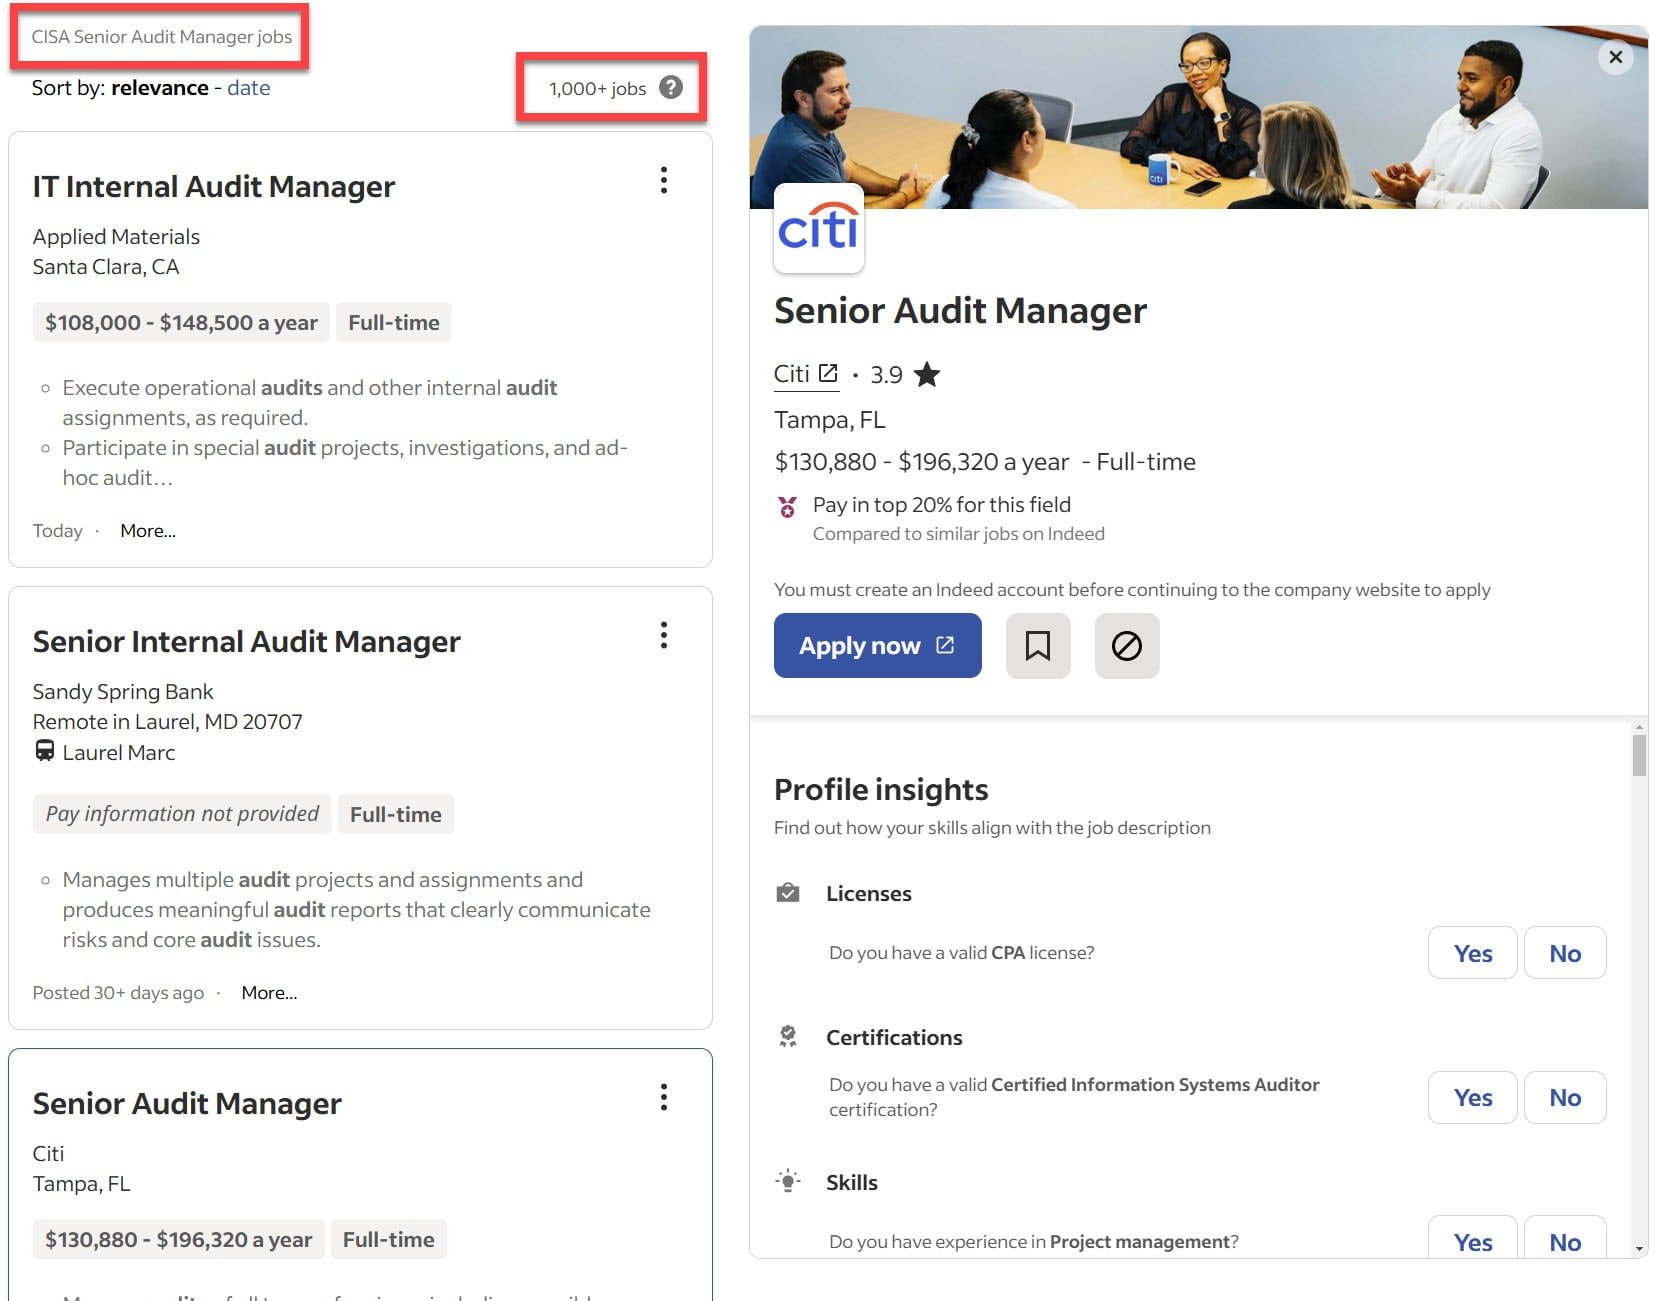Screen dimensions: 1656x1301
Task: Click 'Remote in Laurel, MD 20707' location
Action: point(167,722)
